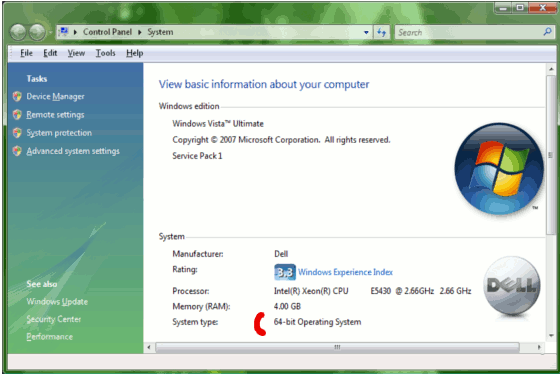Open Advanced system settings link

click(73, 151)
